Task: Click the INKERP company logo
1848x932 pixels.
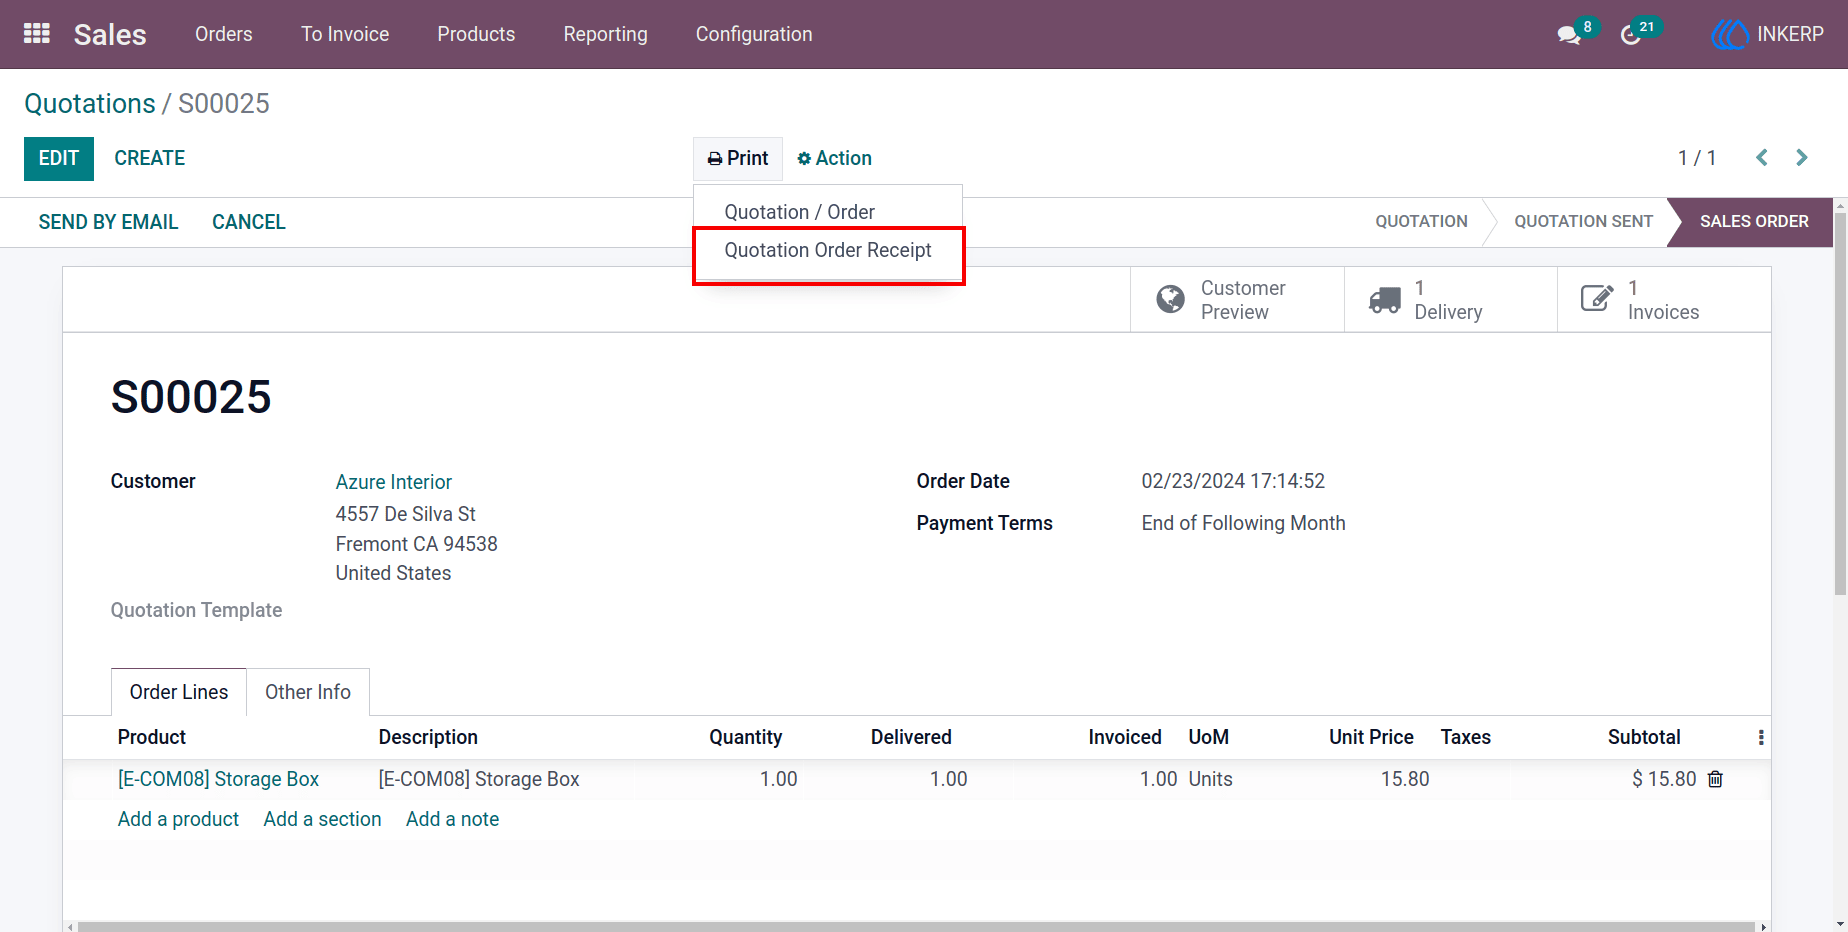Action: [1729, 34]
